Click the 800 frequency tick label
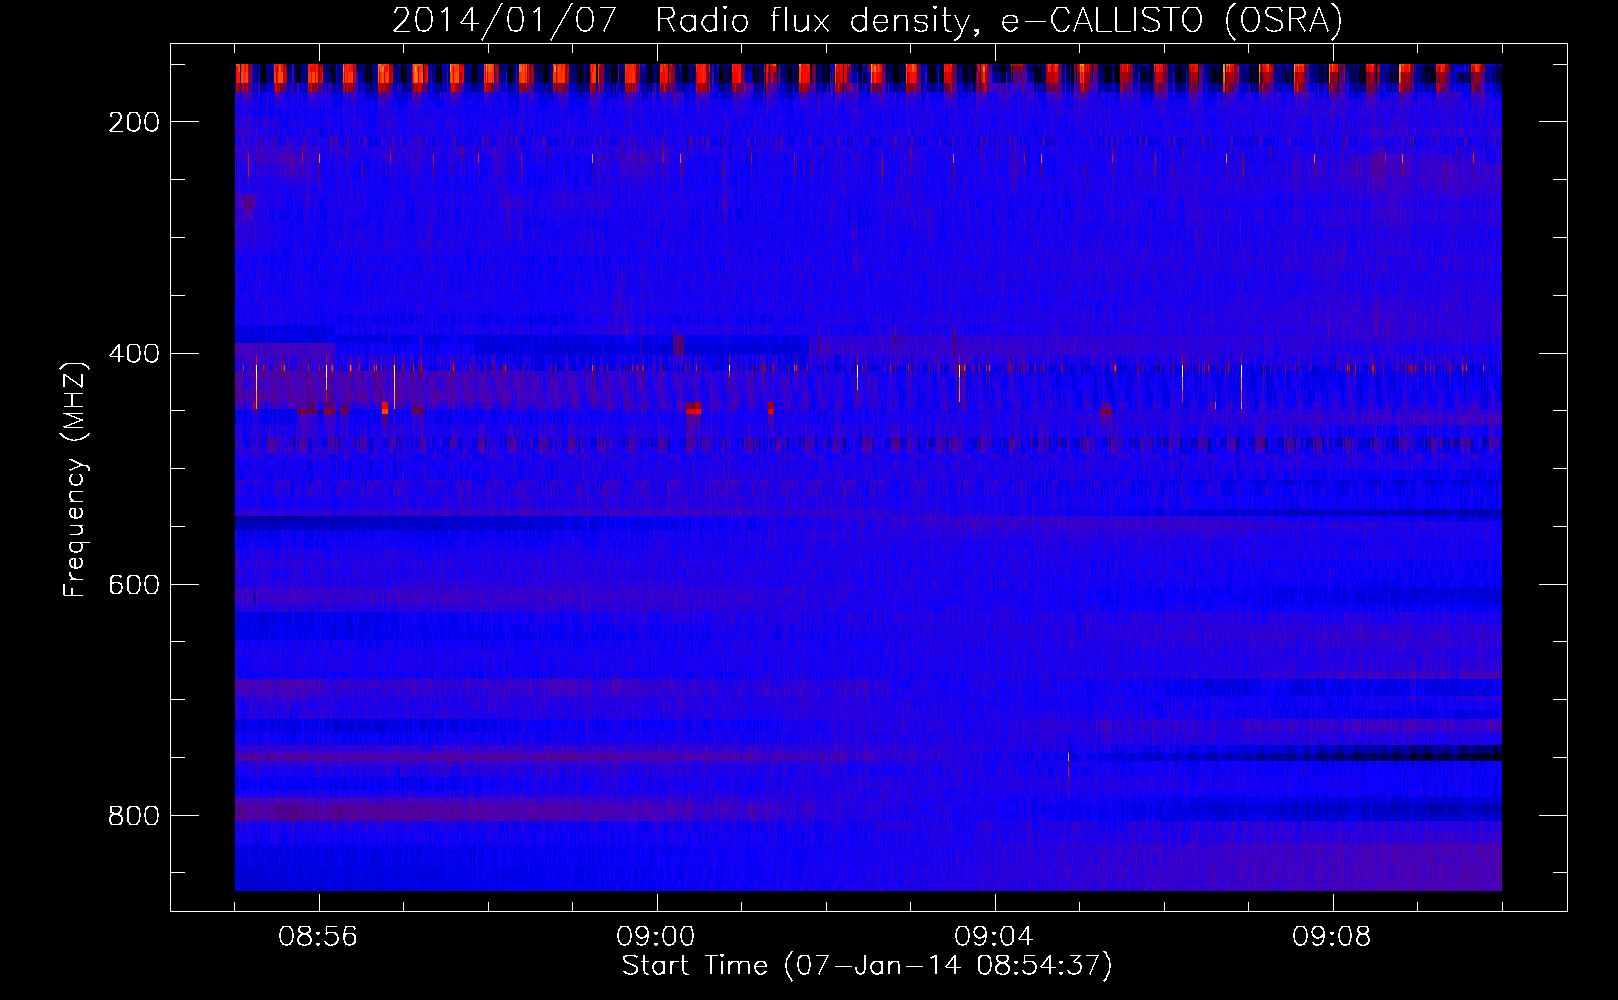1618x1000 pixels. (134, 816)
